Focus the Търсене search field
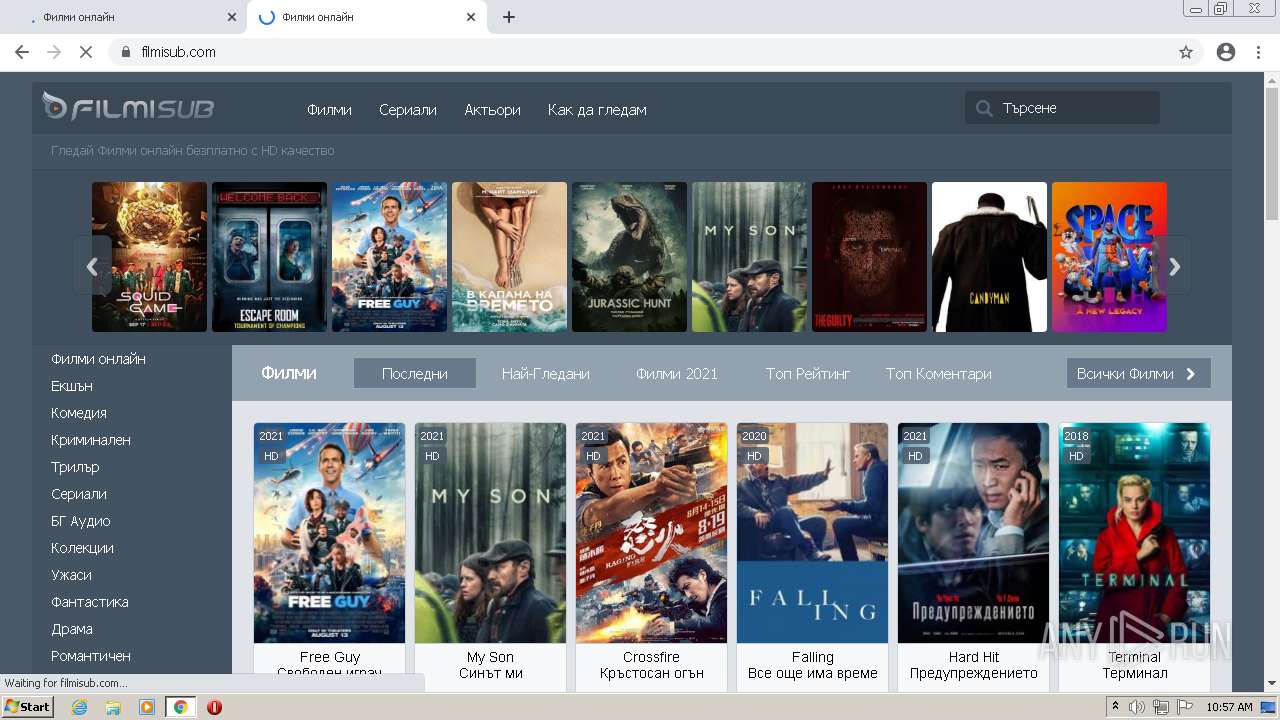 pos(1062,108)
